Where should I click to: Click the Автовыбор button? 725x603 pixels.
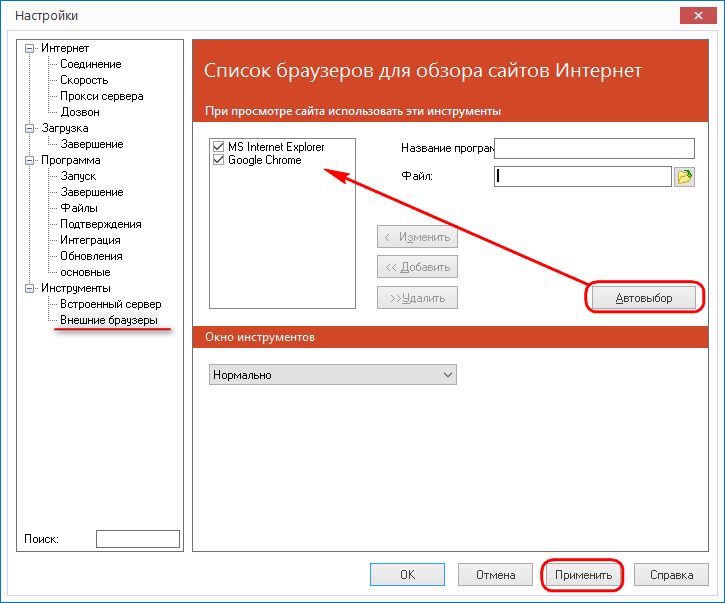[644, 298]
